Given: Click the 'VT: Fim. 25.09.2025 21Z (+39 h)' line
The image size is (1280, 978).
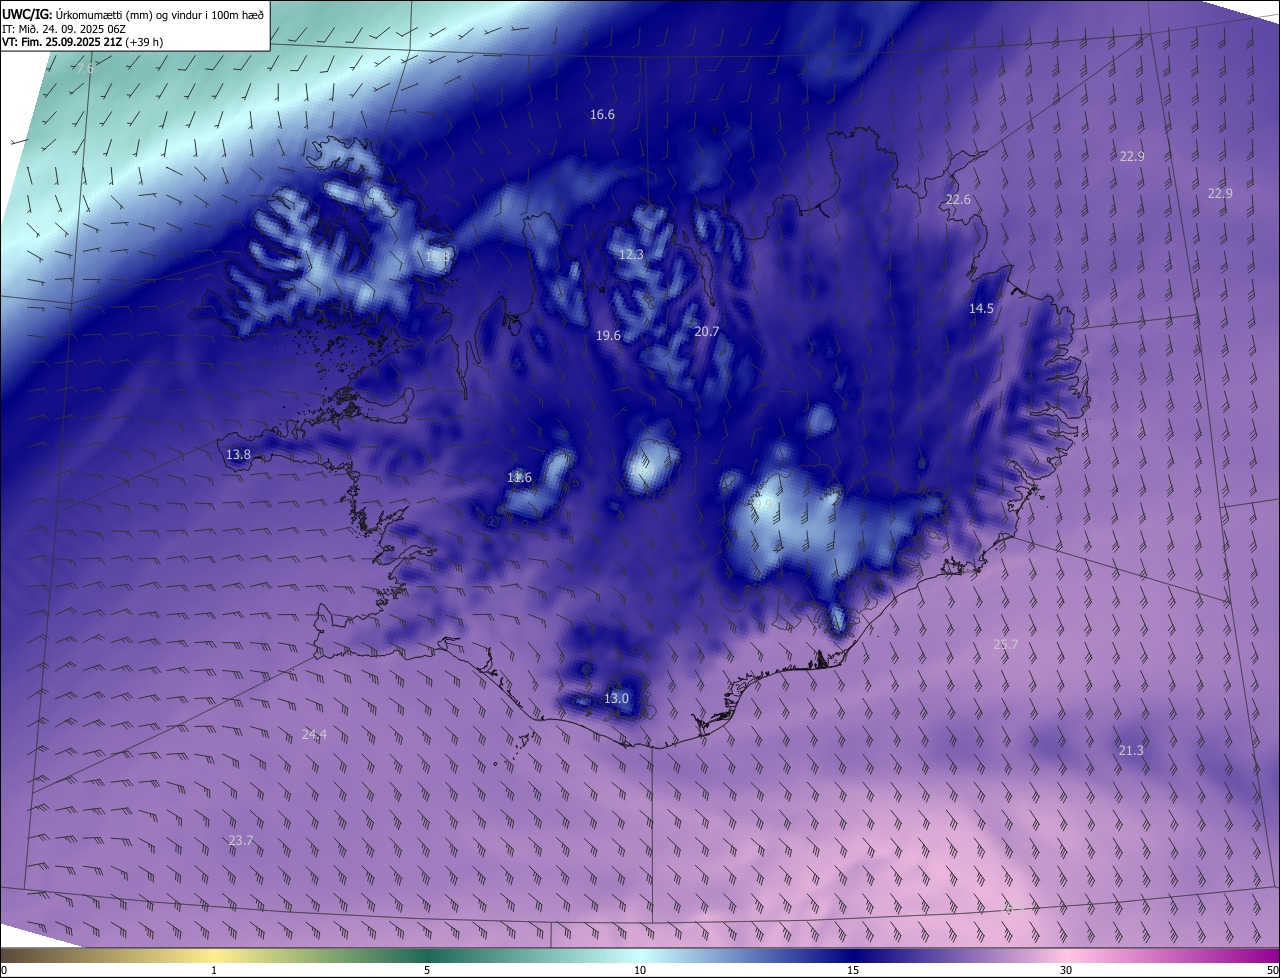Looking at the screenshot, I should [82, 42].
